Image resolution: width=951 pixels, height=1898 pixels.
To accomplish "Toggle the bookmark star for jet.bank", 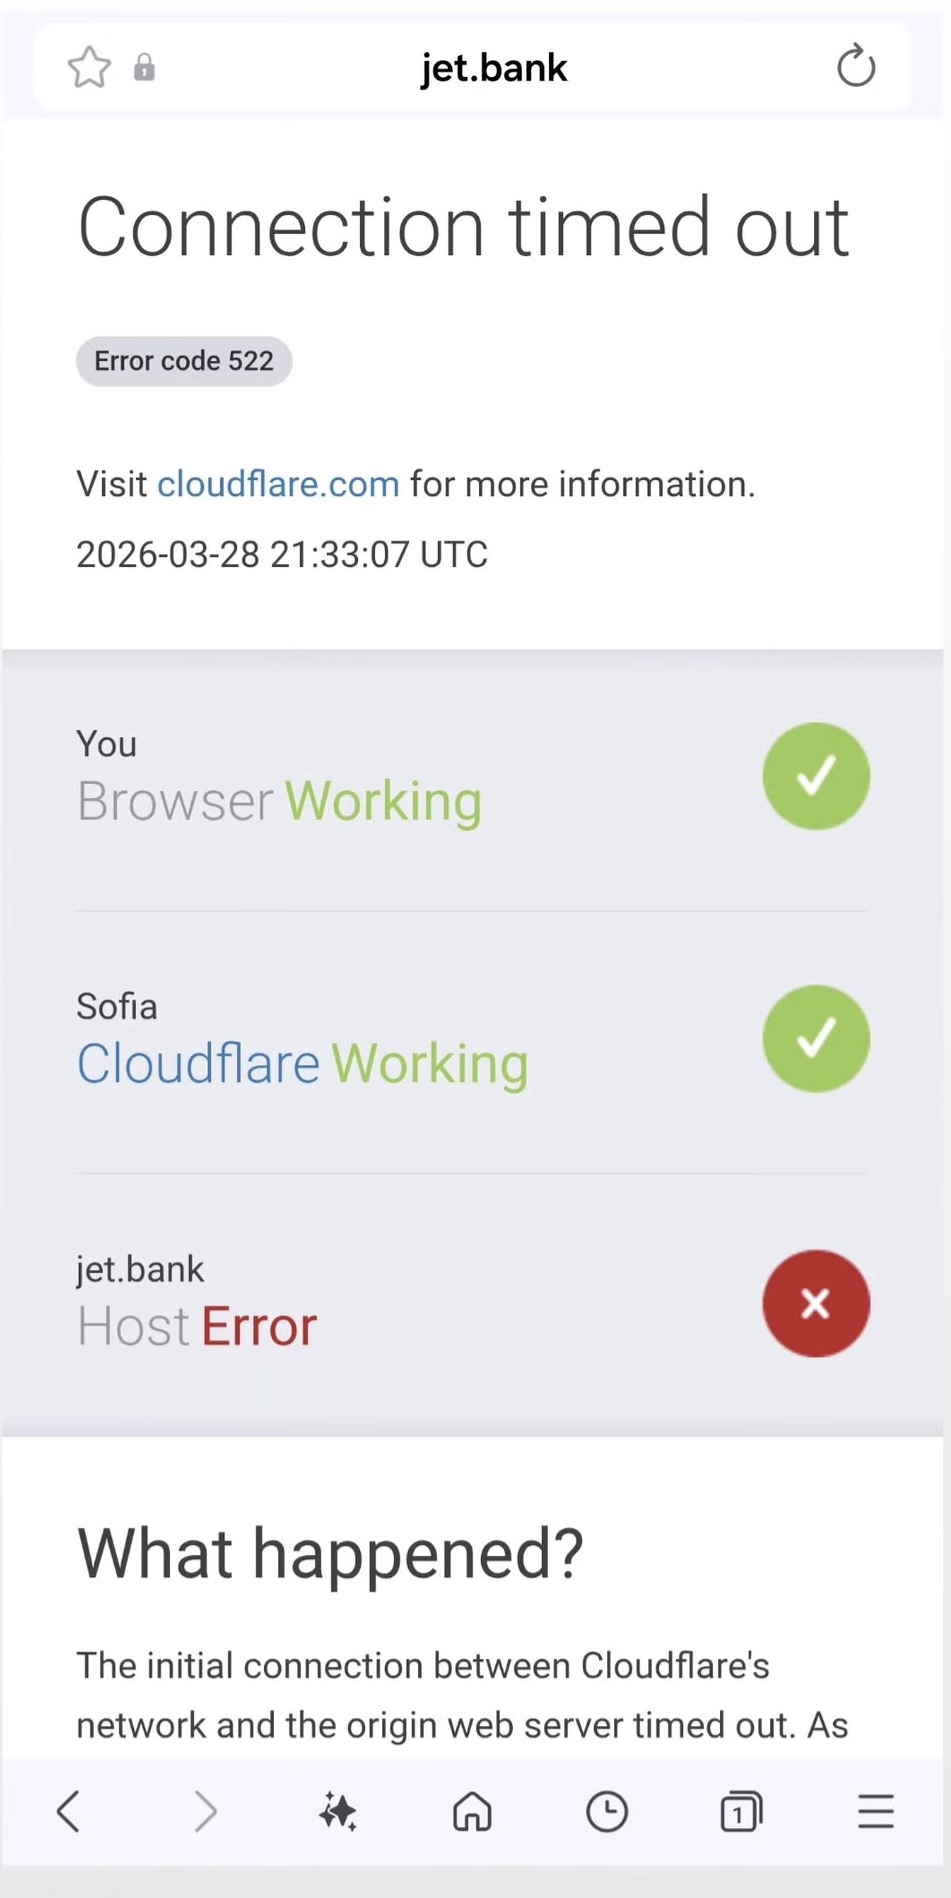I will click(89, 67).
